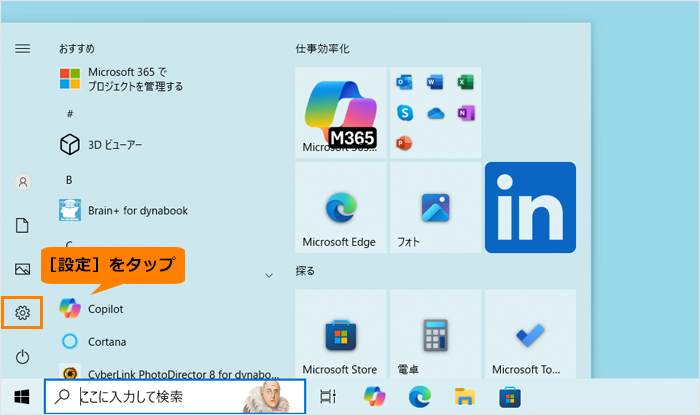The height and width of the screenshot is (415, 700).
Task: Open Microsoft Edge from the taskbar
Action: 420,397
